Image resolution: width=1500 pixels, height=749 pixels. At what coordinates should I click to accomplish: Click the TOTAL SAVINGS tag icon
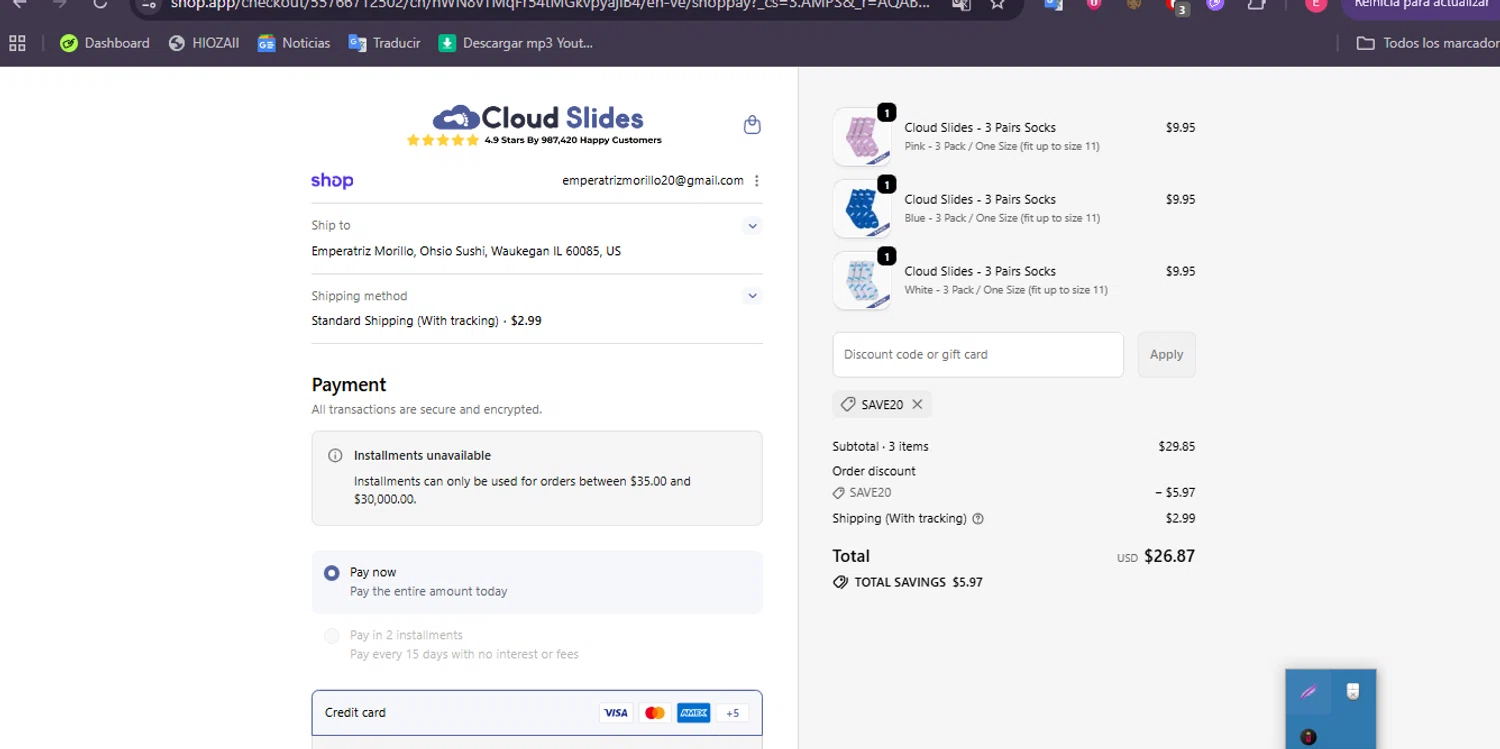coord(840,582)
